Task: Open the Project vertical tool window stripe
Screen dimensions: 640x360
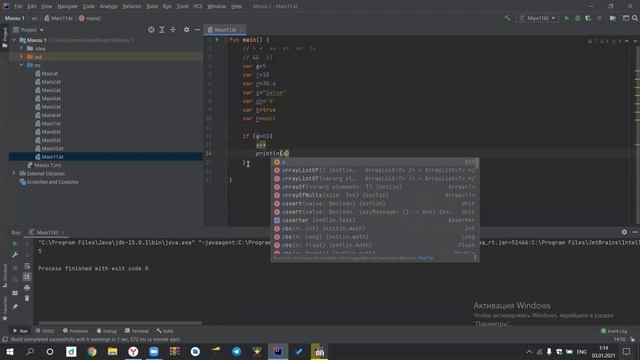Action: pyautogui.click(x=4, y=38)
